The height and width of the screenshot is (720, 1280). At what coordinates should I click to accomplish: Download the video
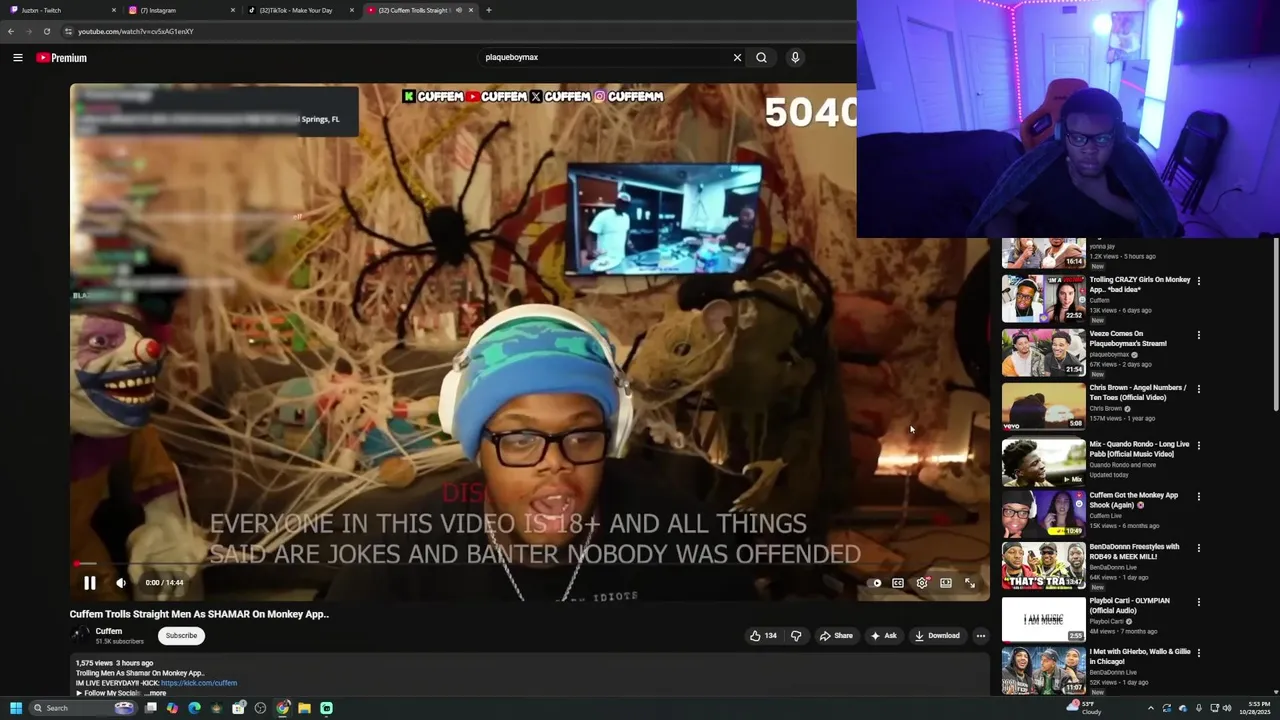pos(937,636)
